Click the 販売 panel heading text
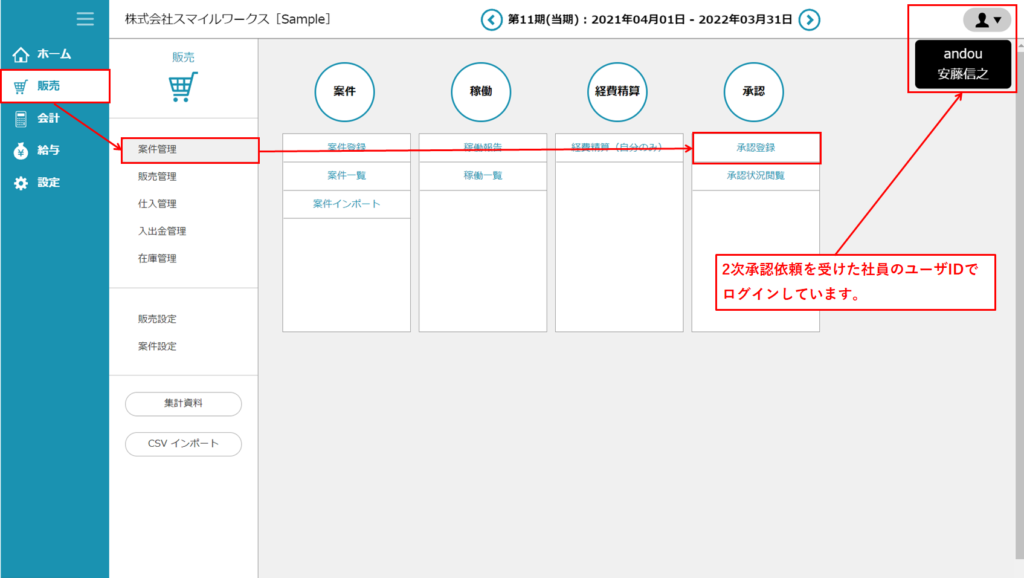Screen dimensions: 1024x578 click(x=184, y=57)
